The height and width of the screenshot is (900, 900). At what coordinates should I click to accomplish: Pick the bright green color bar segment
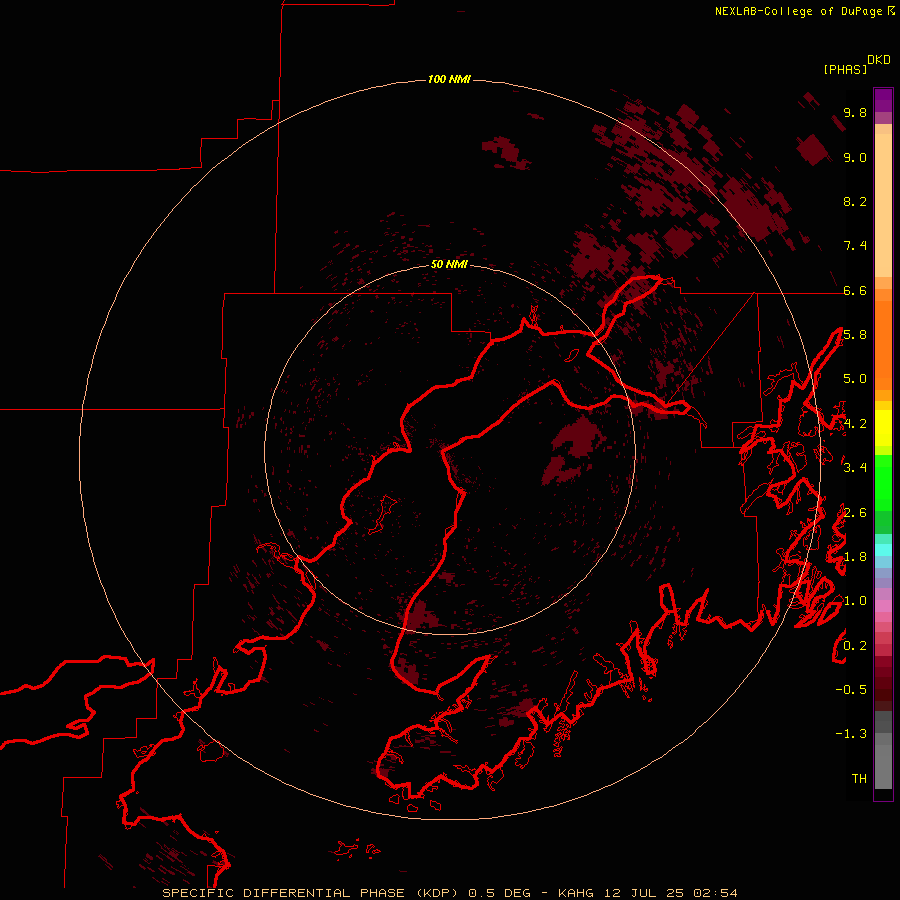pyautogui.click(x=883, y=483)
